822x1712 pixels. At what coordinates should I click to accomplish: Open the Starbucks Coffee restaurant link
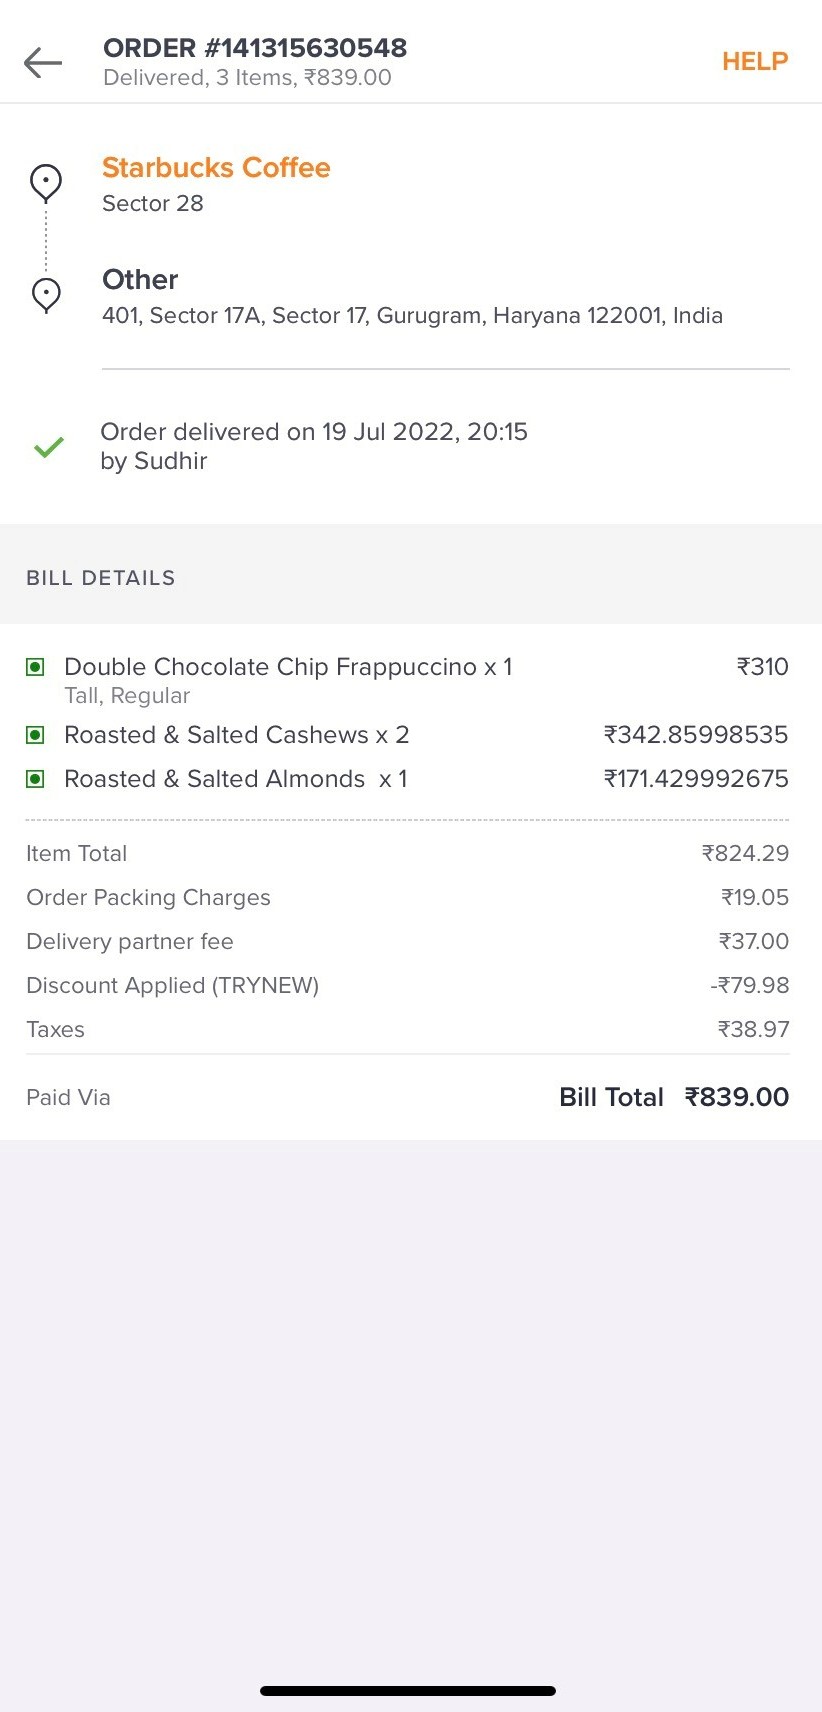pos(216,167)
